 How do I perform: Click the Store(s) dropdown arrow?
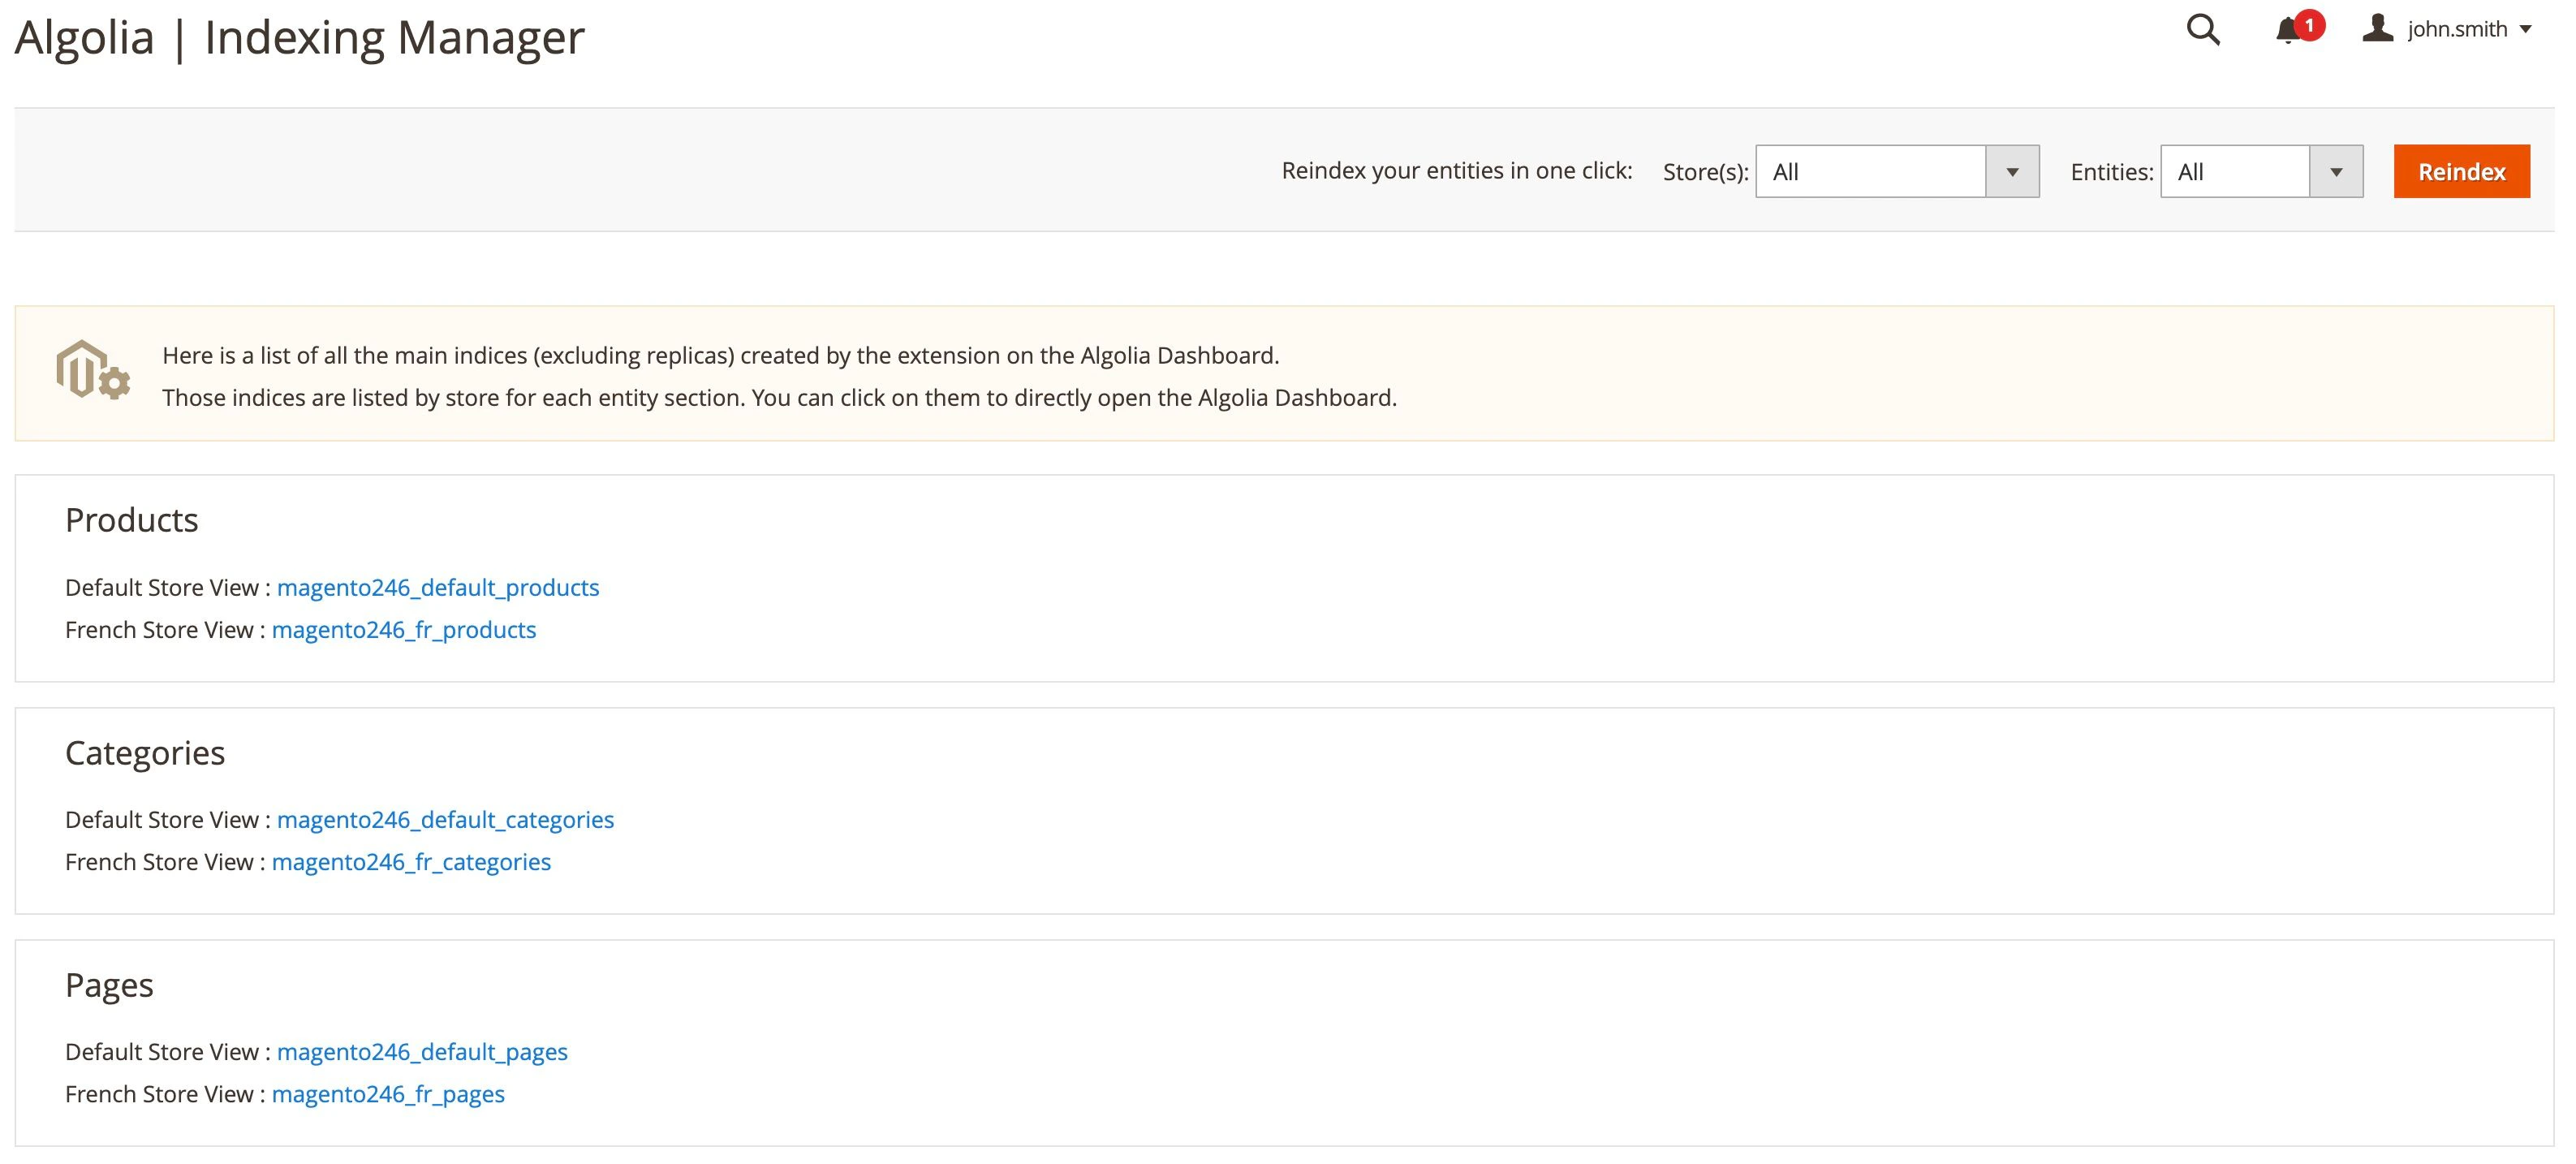(x=2013, y=171)
